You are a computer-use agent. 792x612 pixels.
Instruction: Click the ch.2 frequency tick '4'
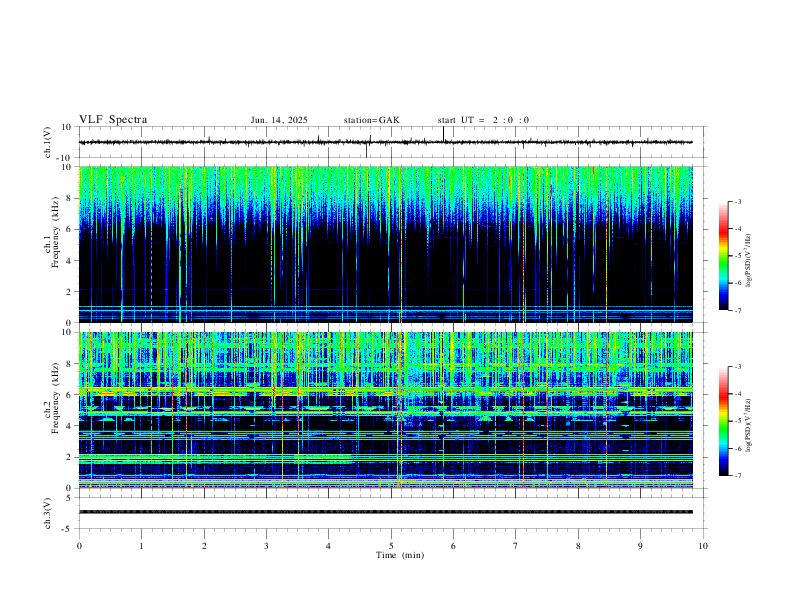(69, 426)
